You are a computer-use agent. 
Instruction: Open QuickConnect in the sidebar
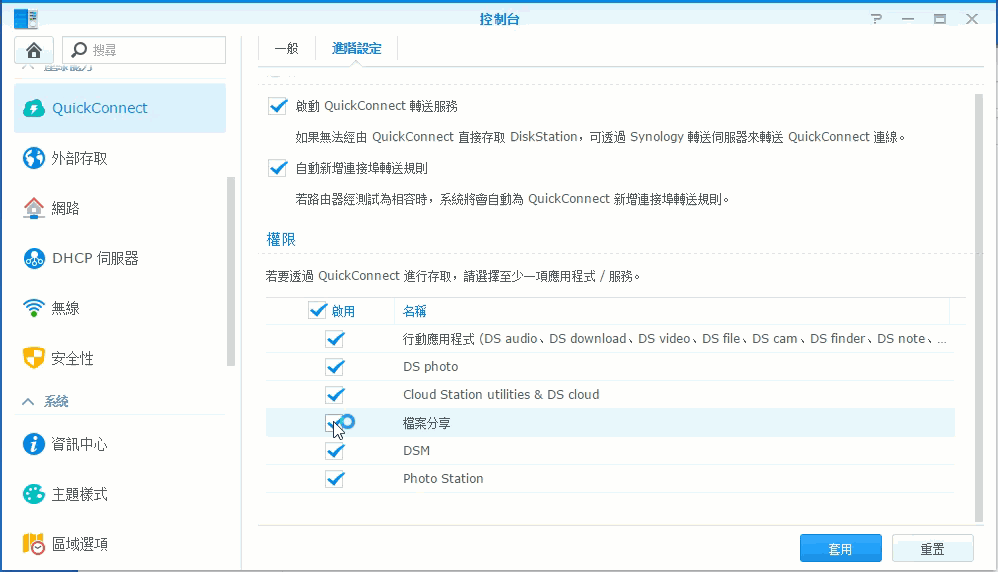click(x=100, y=108)
